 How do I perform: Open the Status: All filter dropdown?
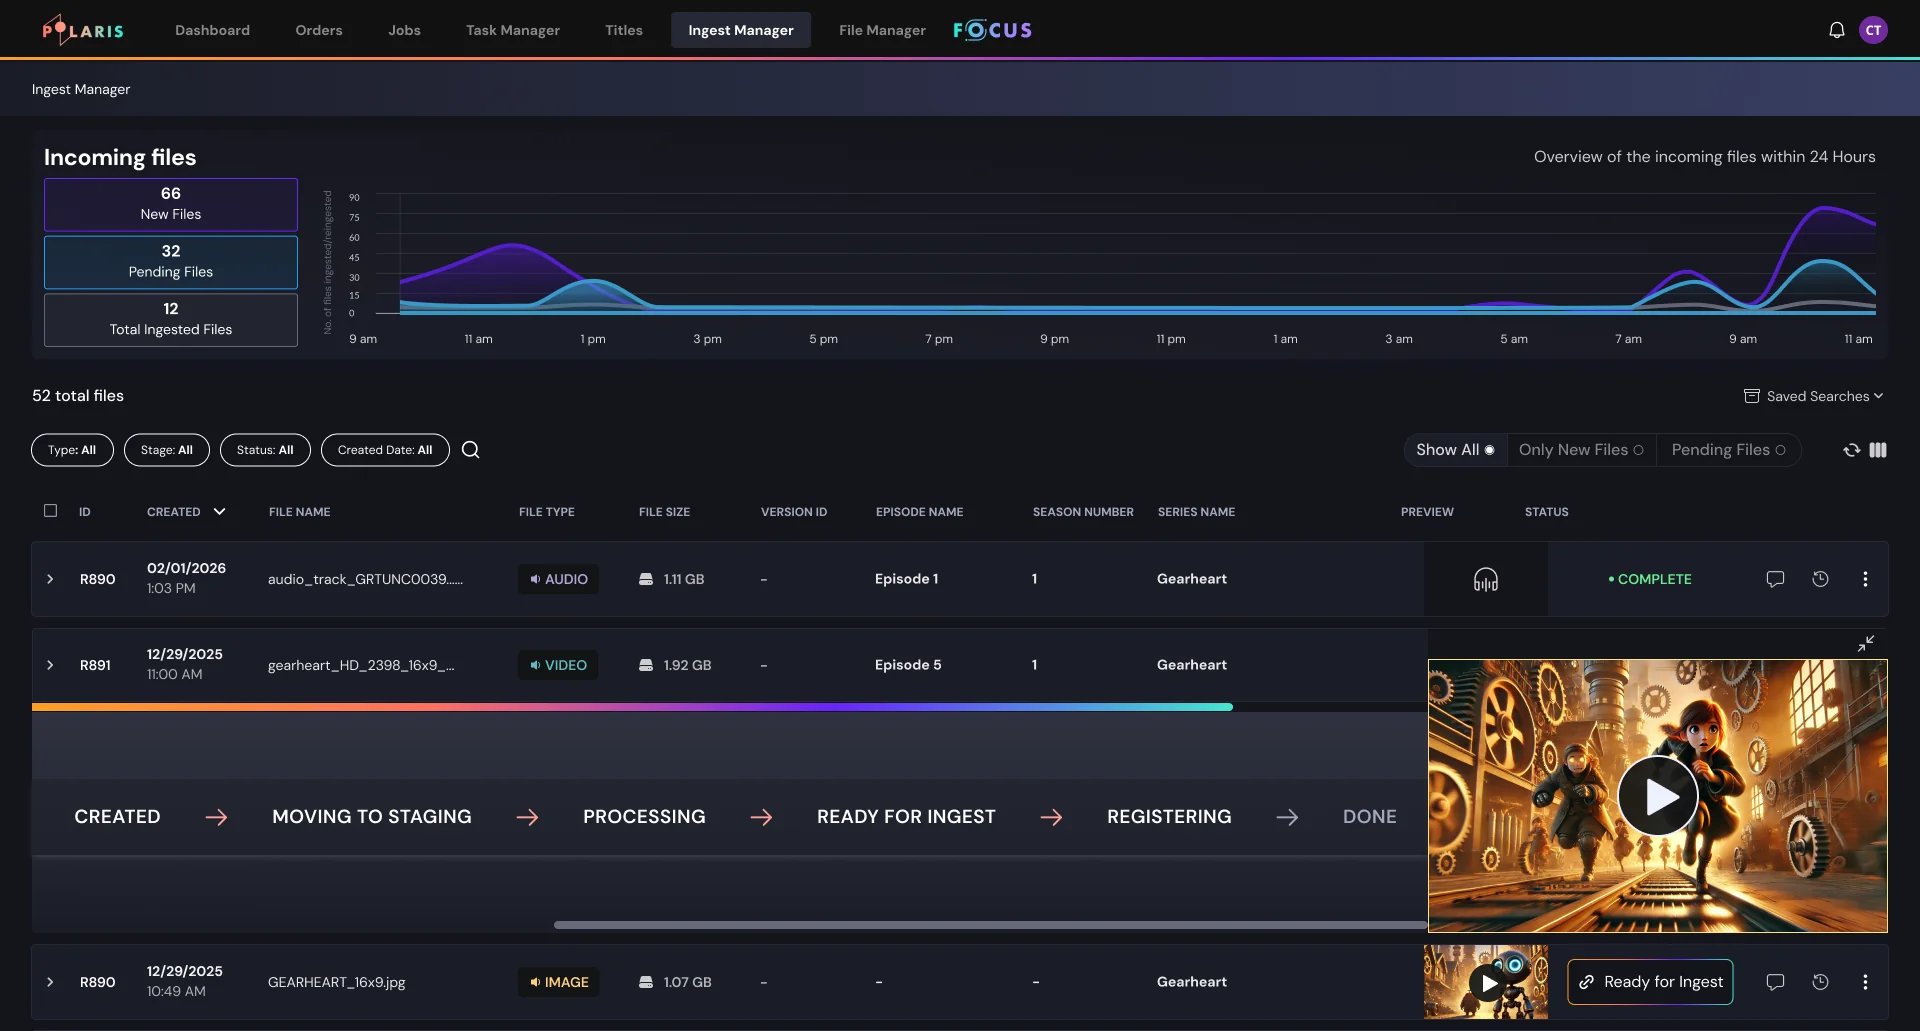(x=265, y=450)
